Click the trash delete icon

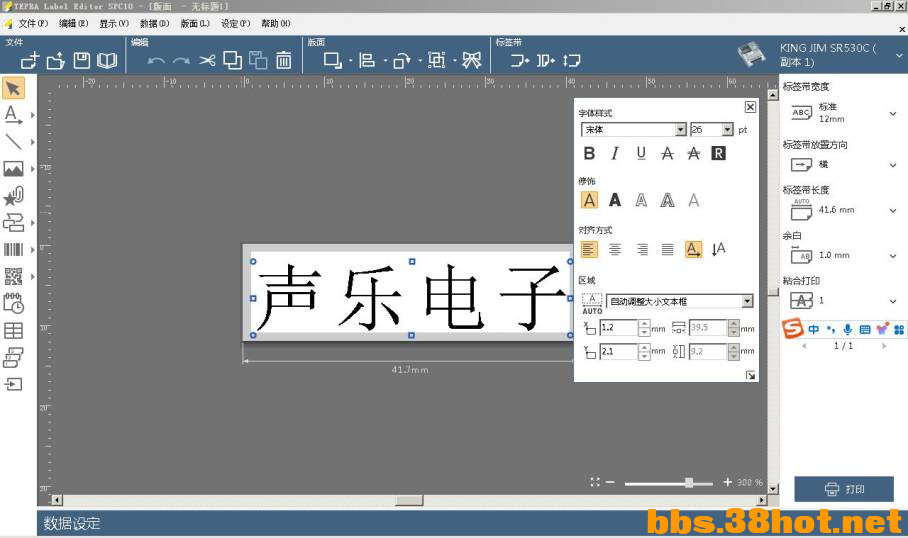click(284, 61)
